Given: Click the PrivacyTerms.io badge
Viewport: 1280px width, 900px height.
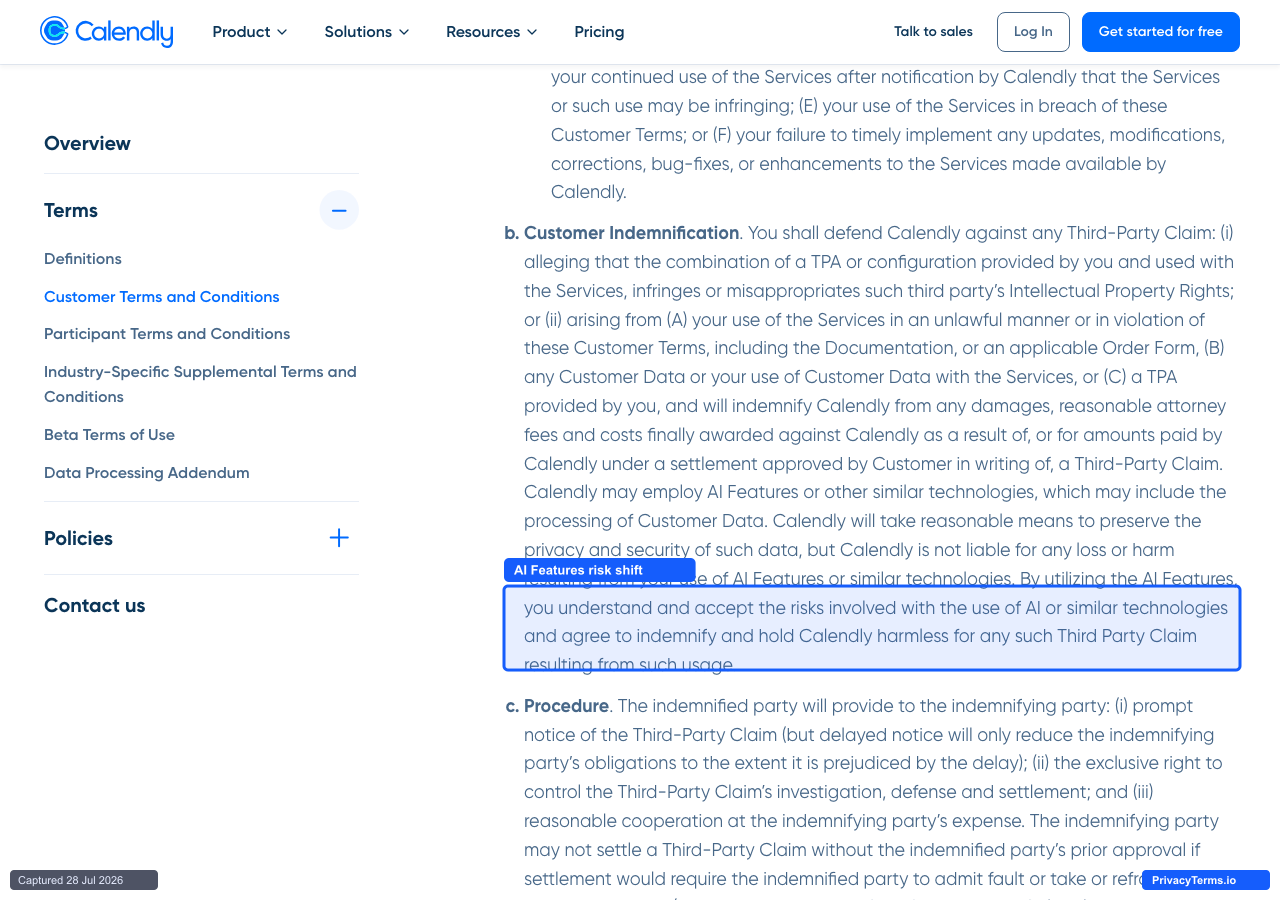Looking at the screenshot, I should [x=1205, y=880].
